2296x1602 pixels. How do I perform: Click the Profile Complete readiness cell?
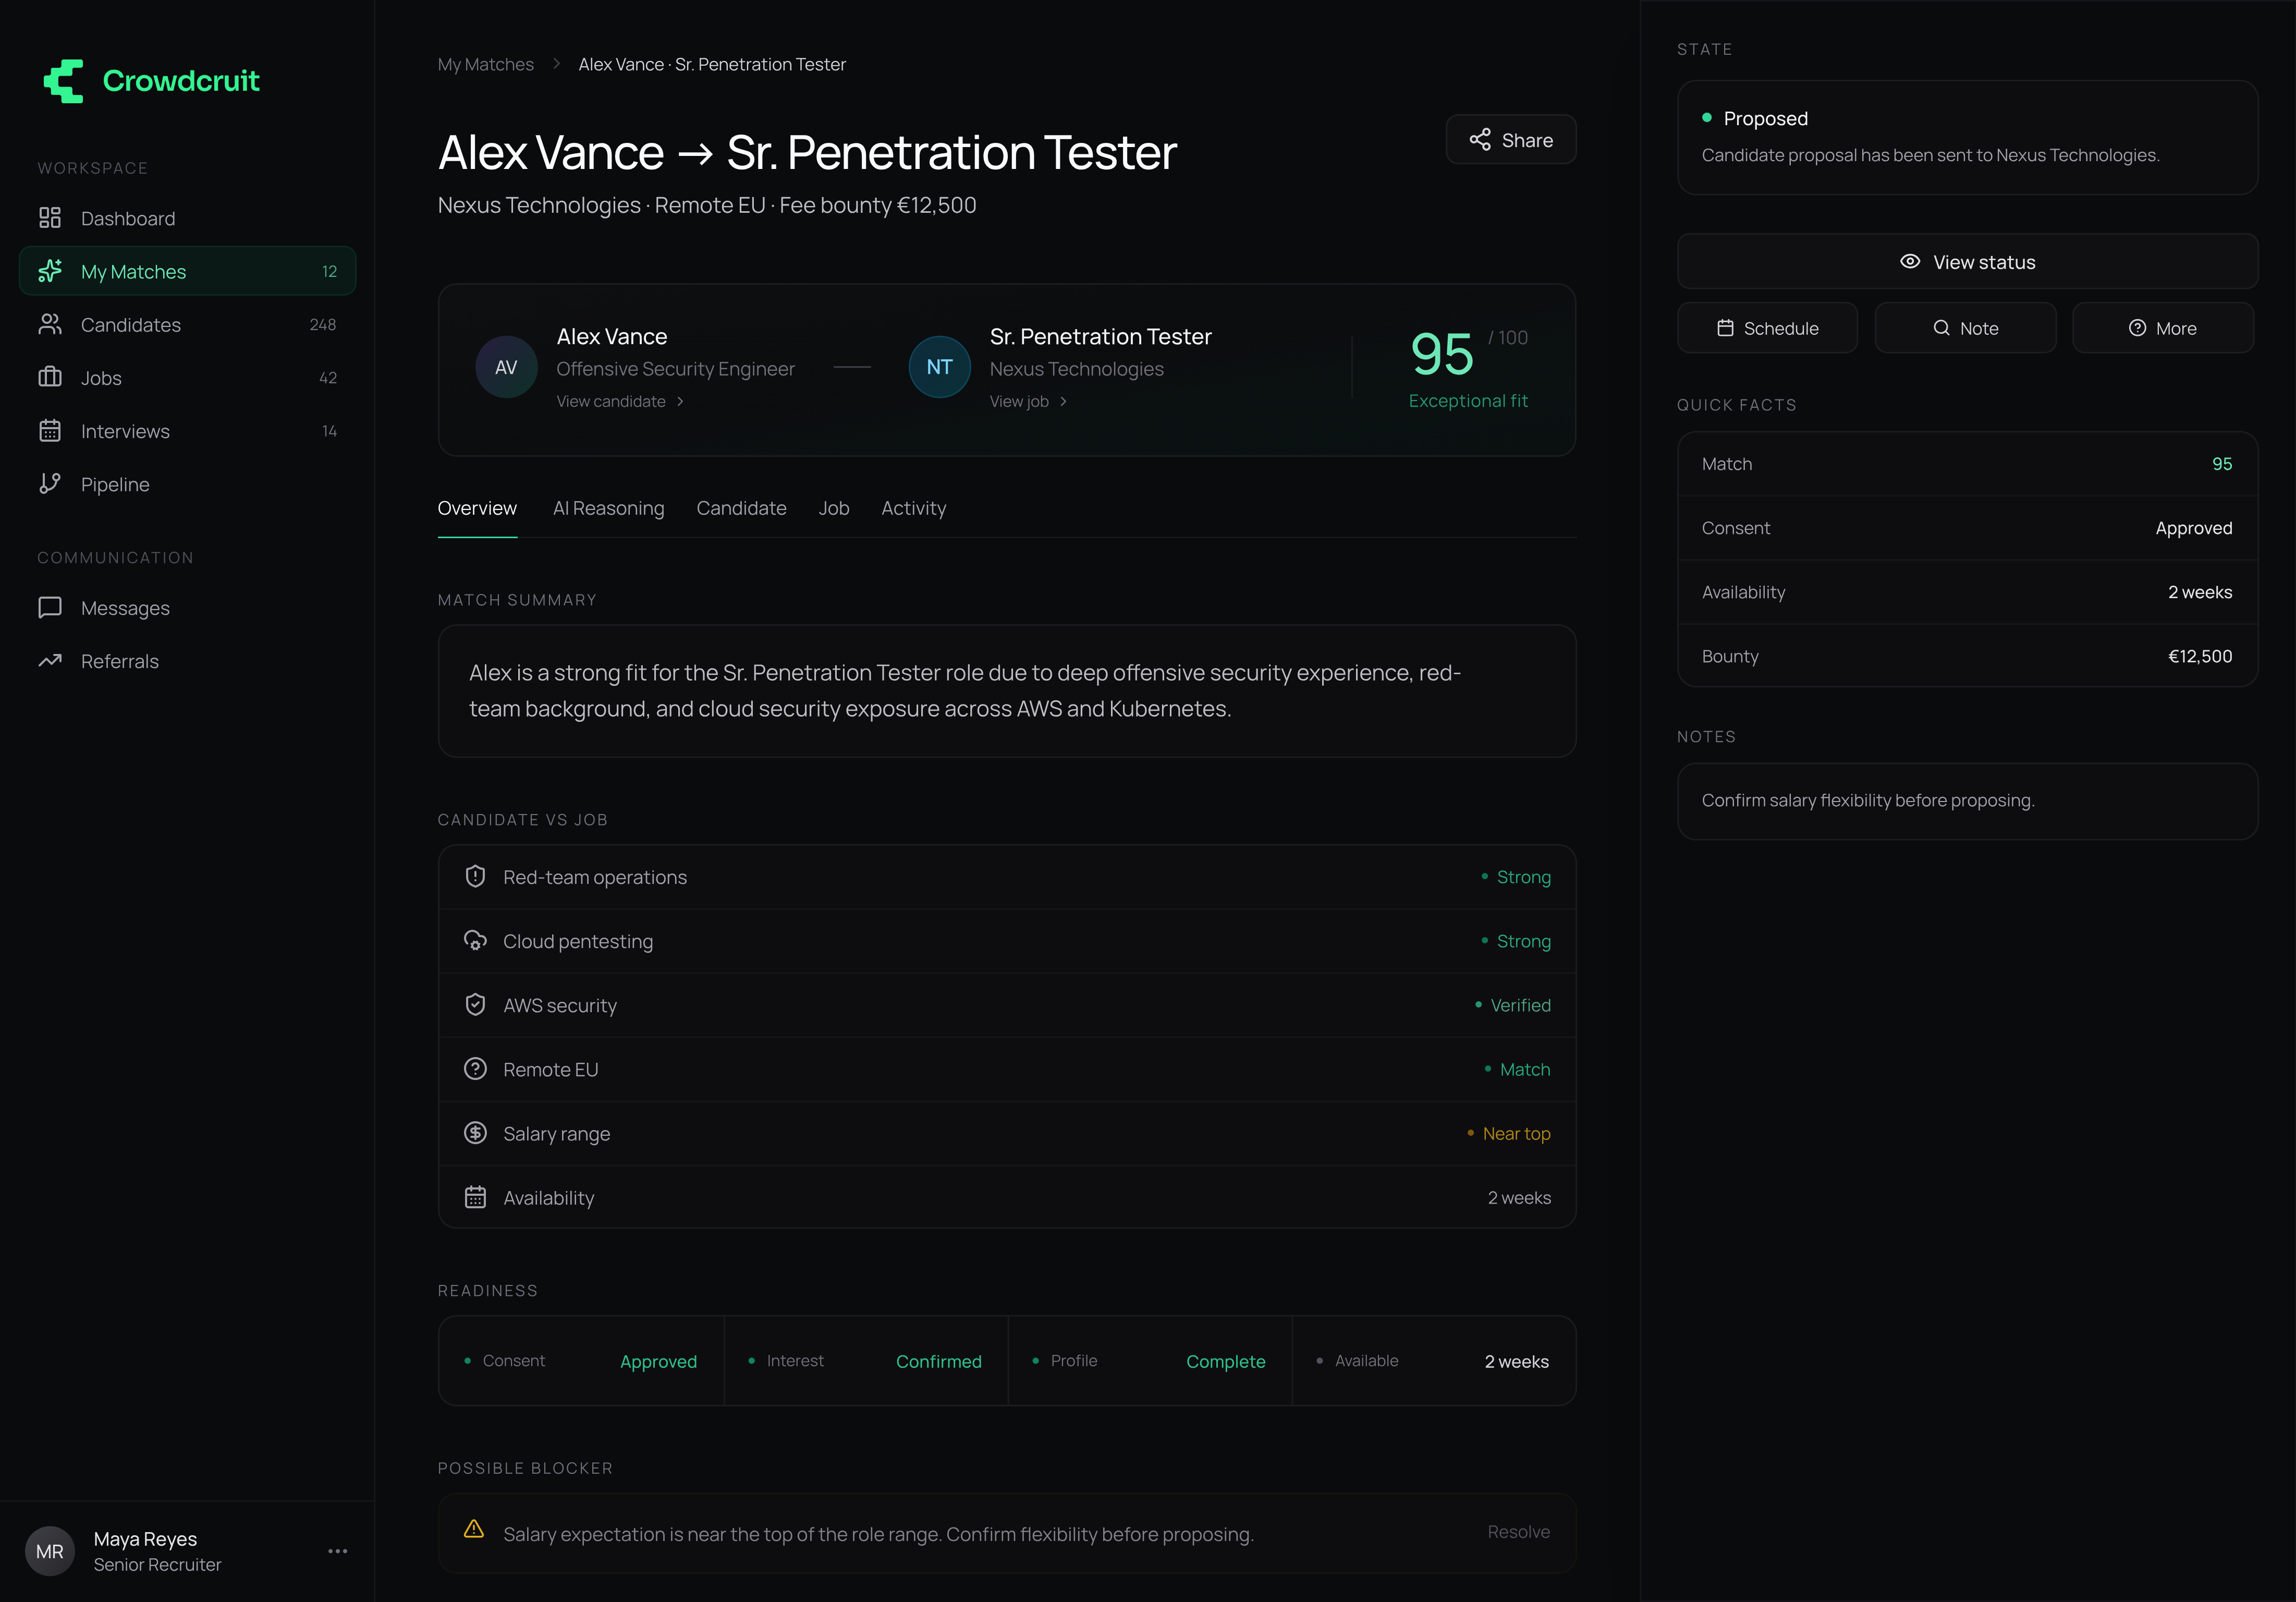pyautogui.click(x=1150, y=1360)
